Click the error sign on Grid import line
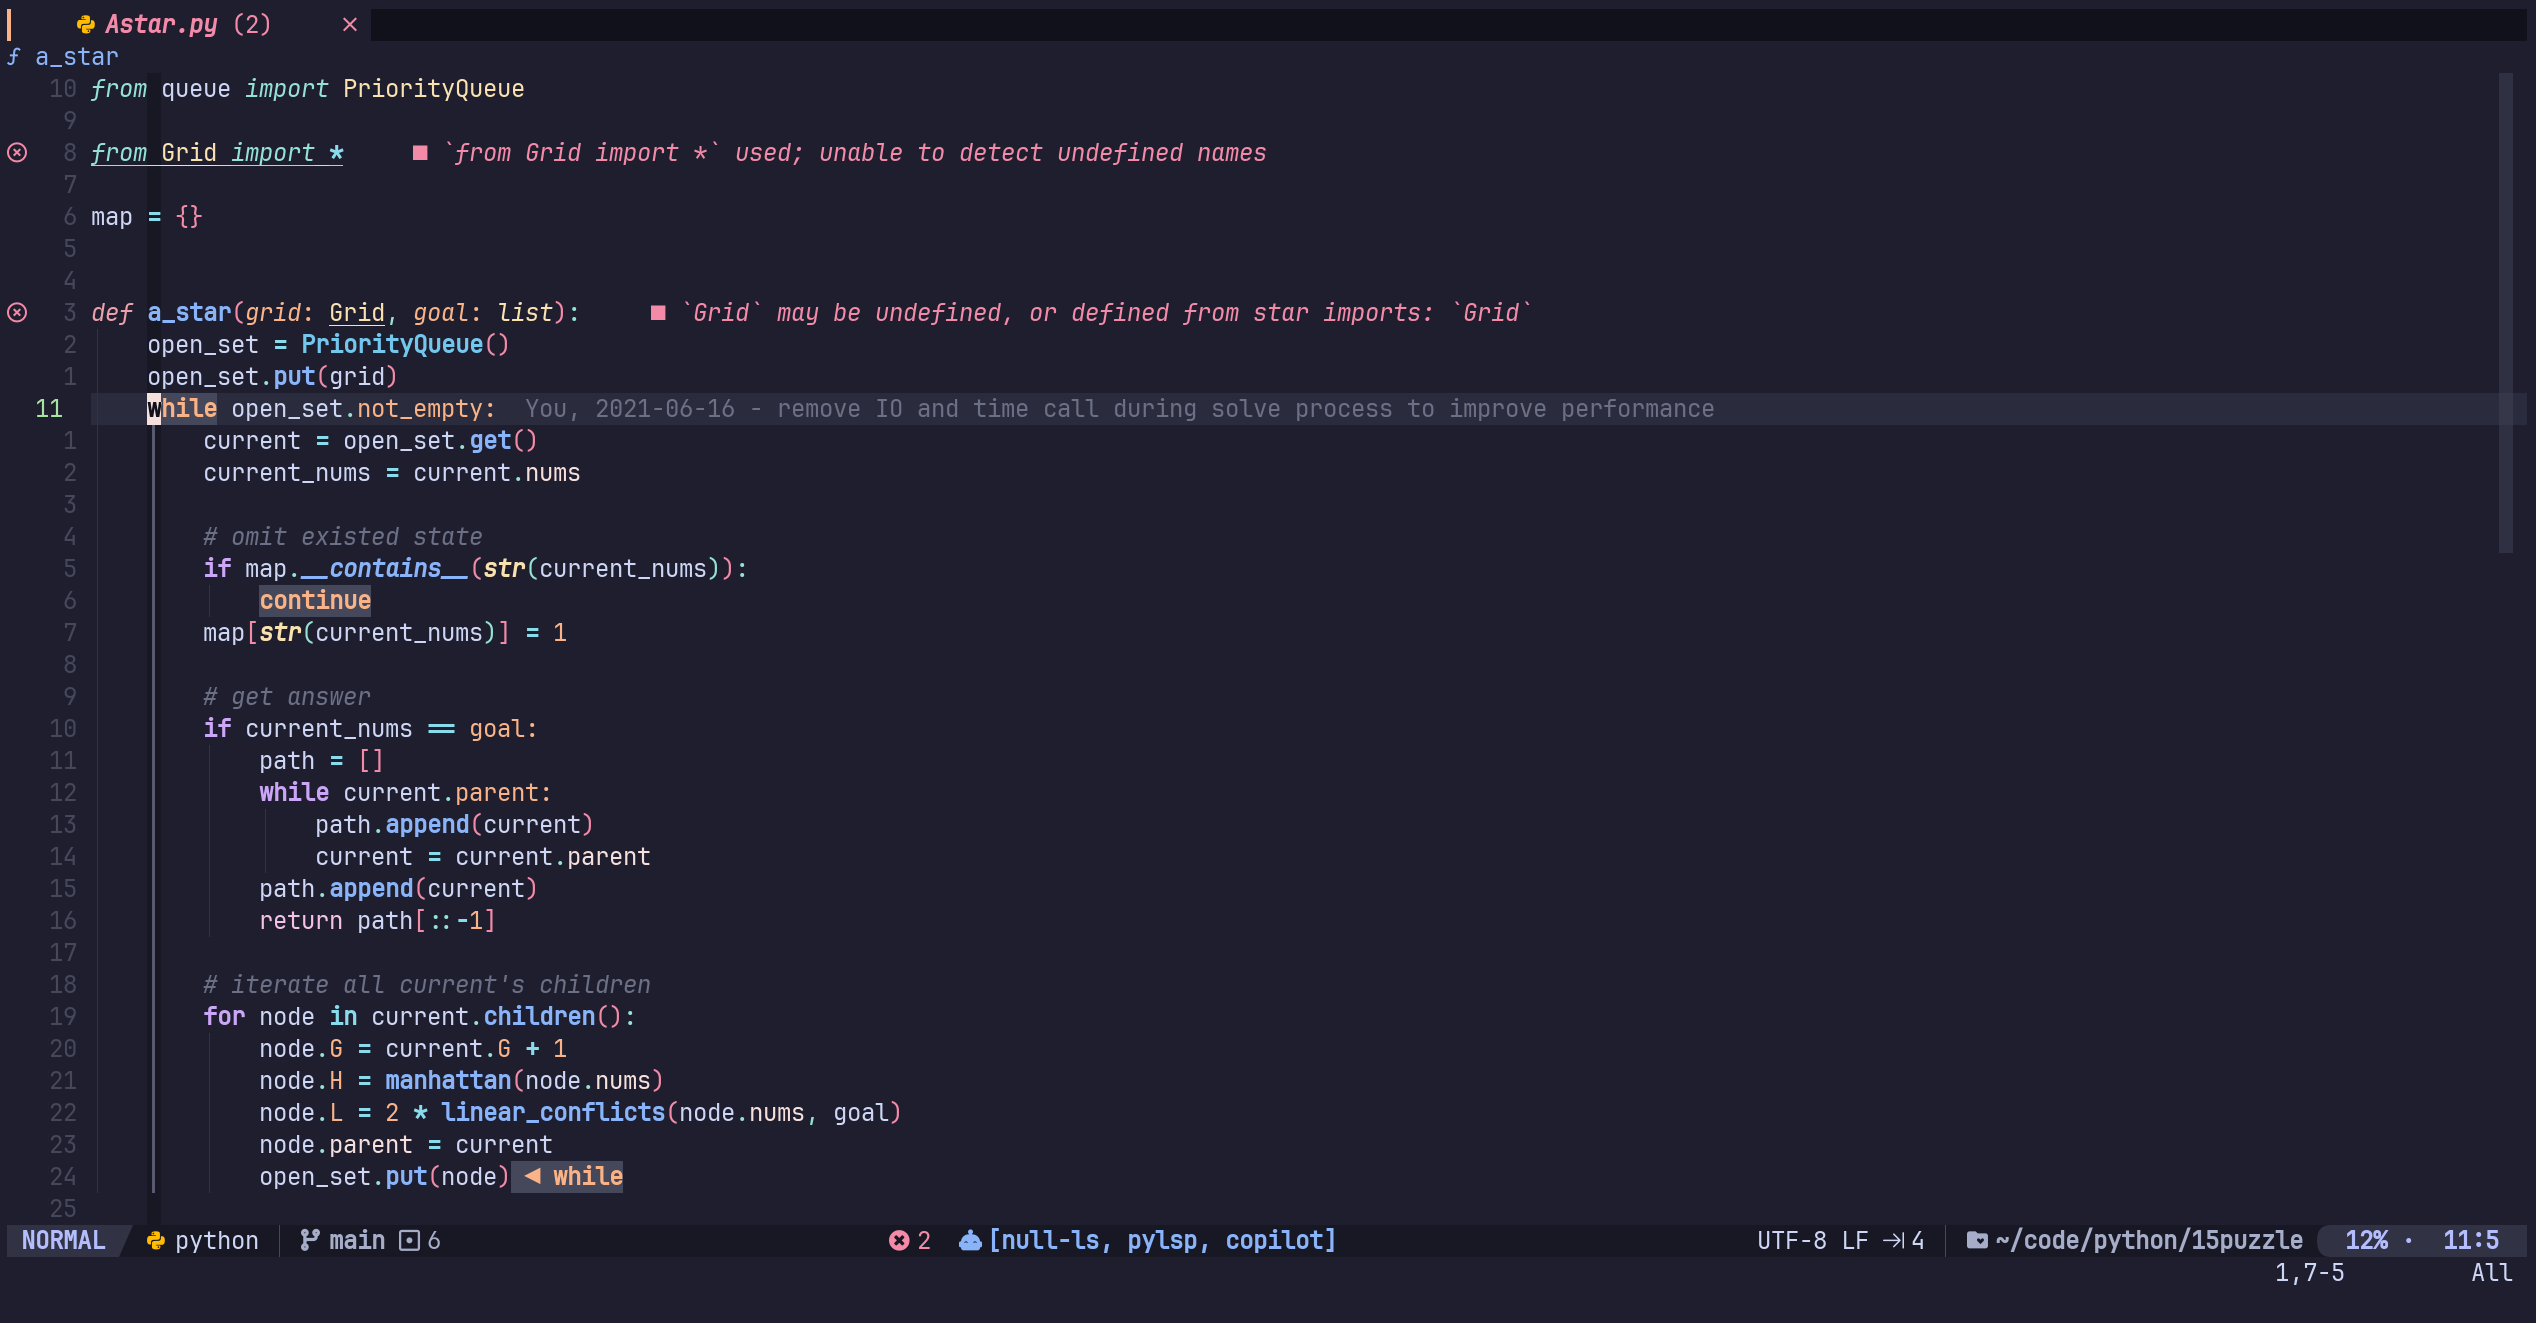Screen dimensions: 2536x1323 tap(18, 153)
